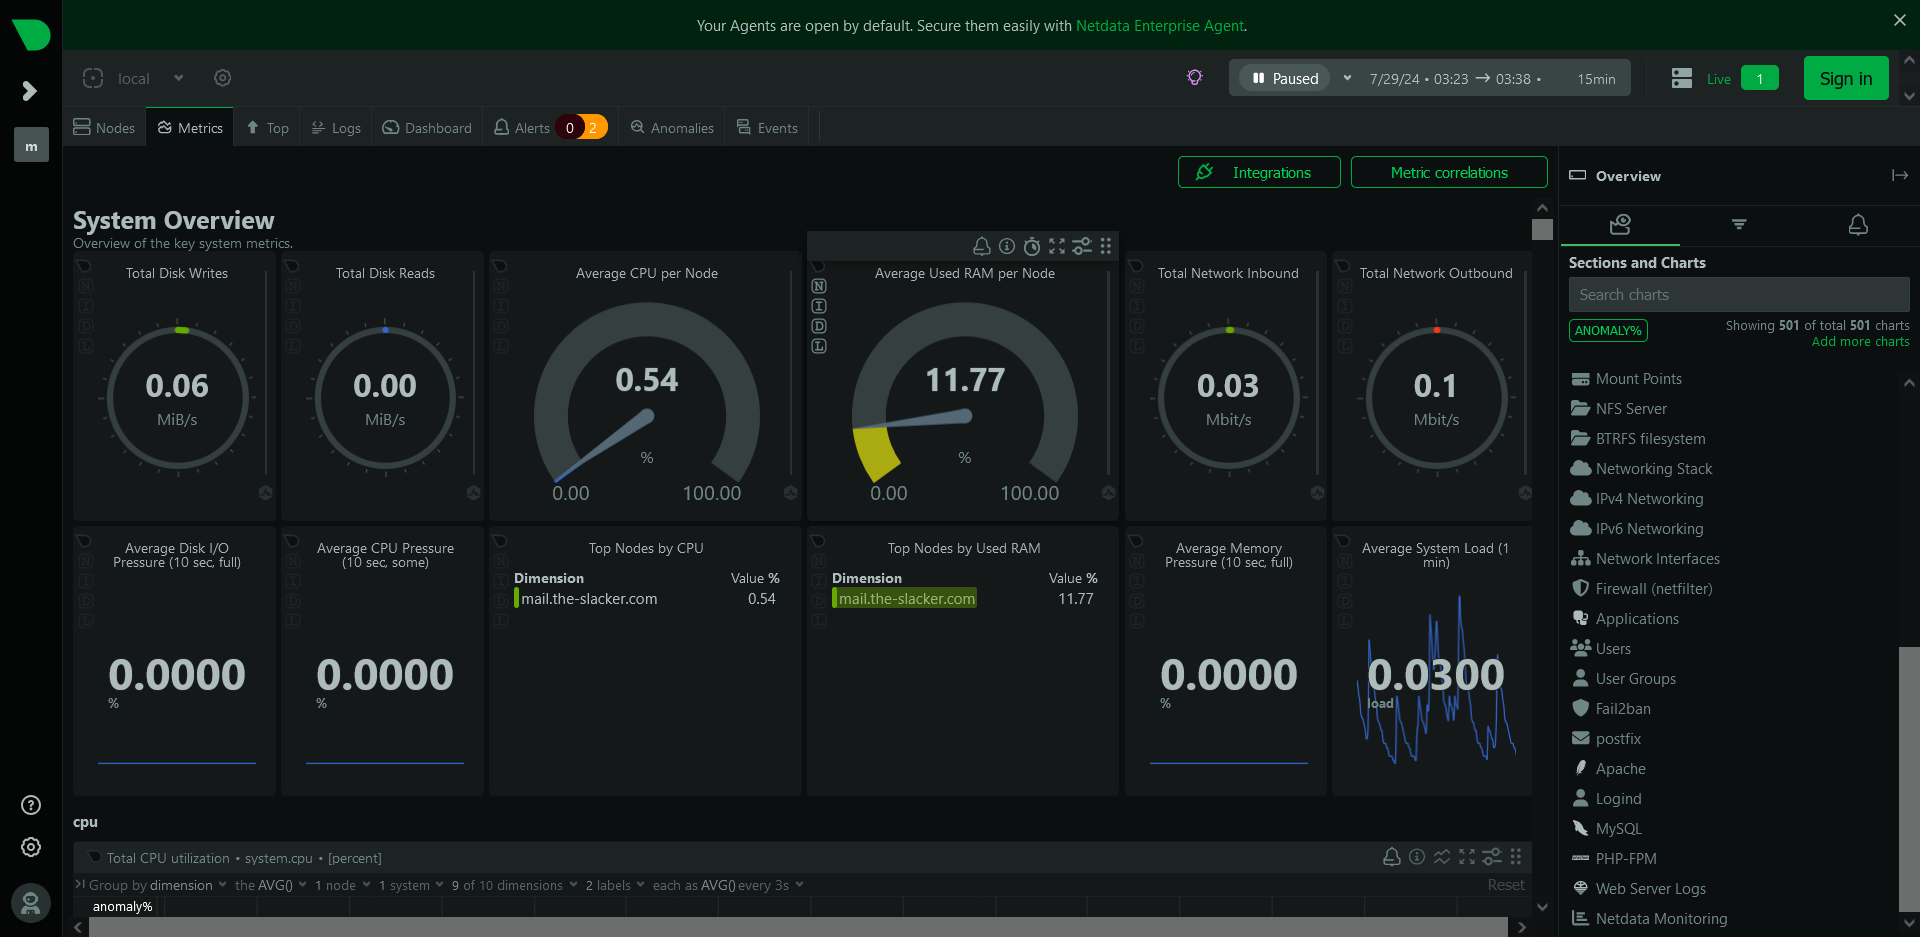Click the Netdata logo icon

point(31,34)
